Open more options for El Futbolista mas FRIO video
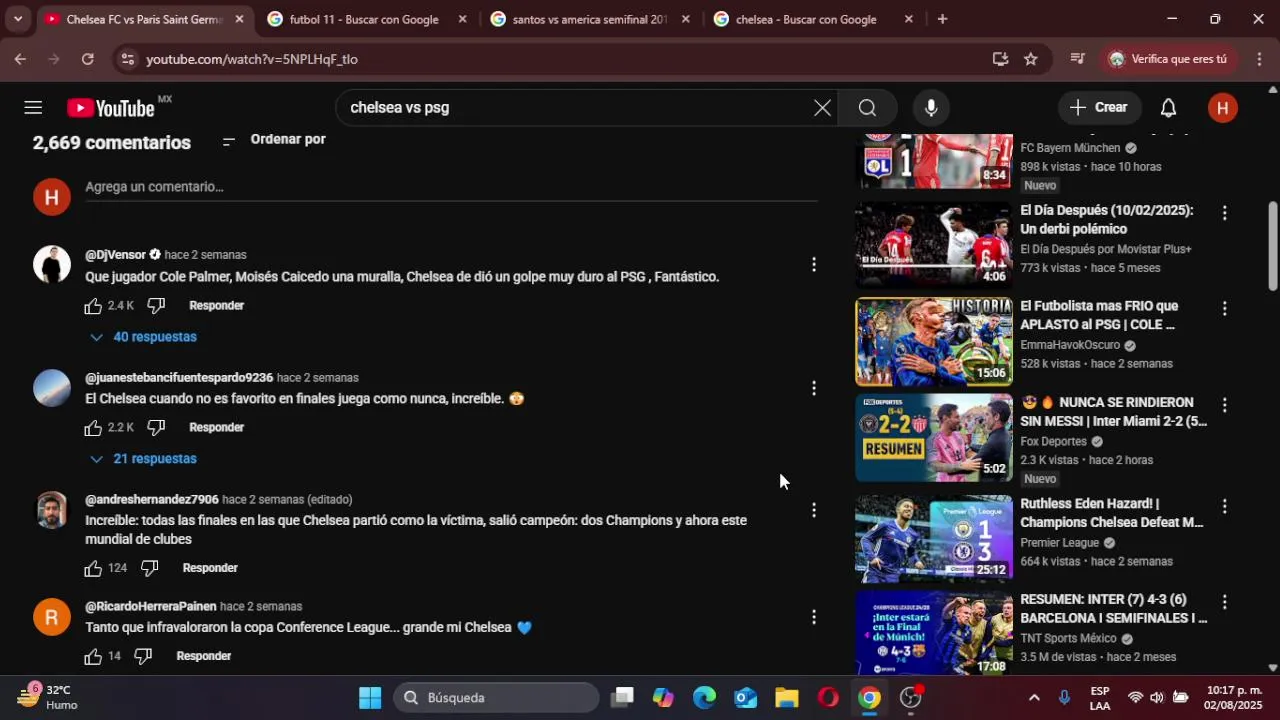Screen dimensions: 1280x720 (x=1224, y=309)
